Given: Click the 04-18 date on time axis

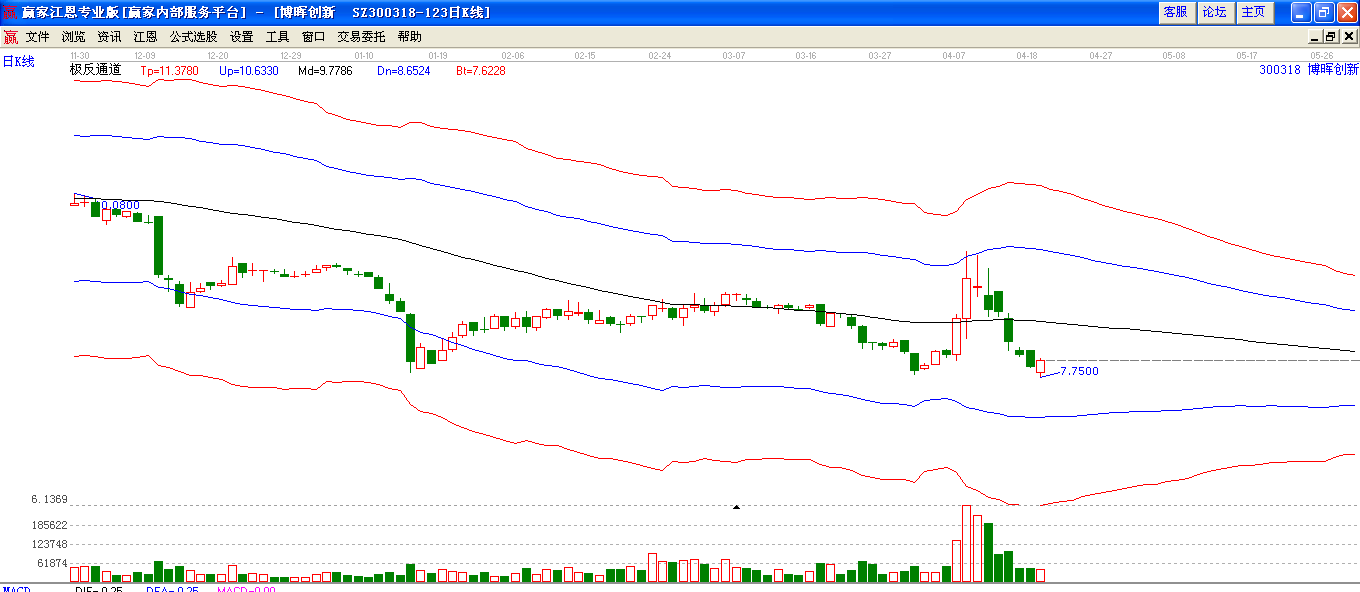Looking at the screenshot, I should (x=1027, y=55).
